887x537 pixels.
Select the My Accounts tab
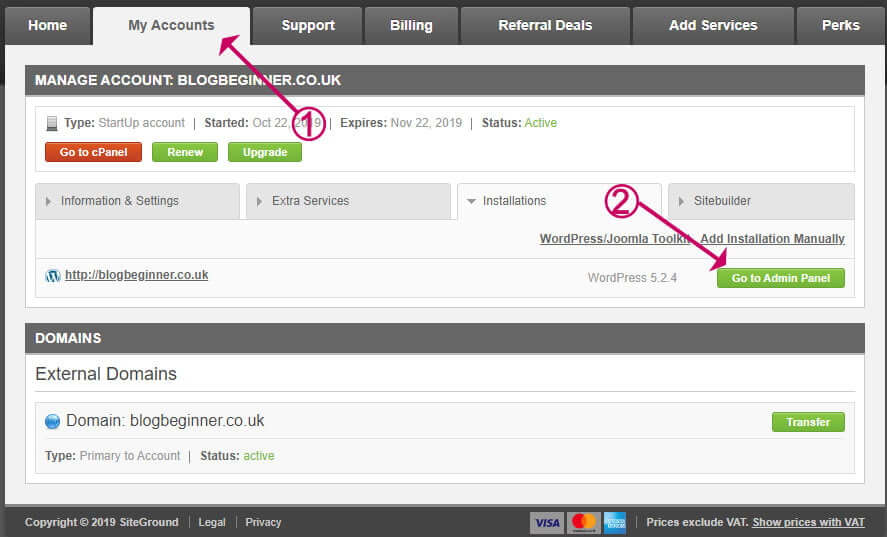171,25
